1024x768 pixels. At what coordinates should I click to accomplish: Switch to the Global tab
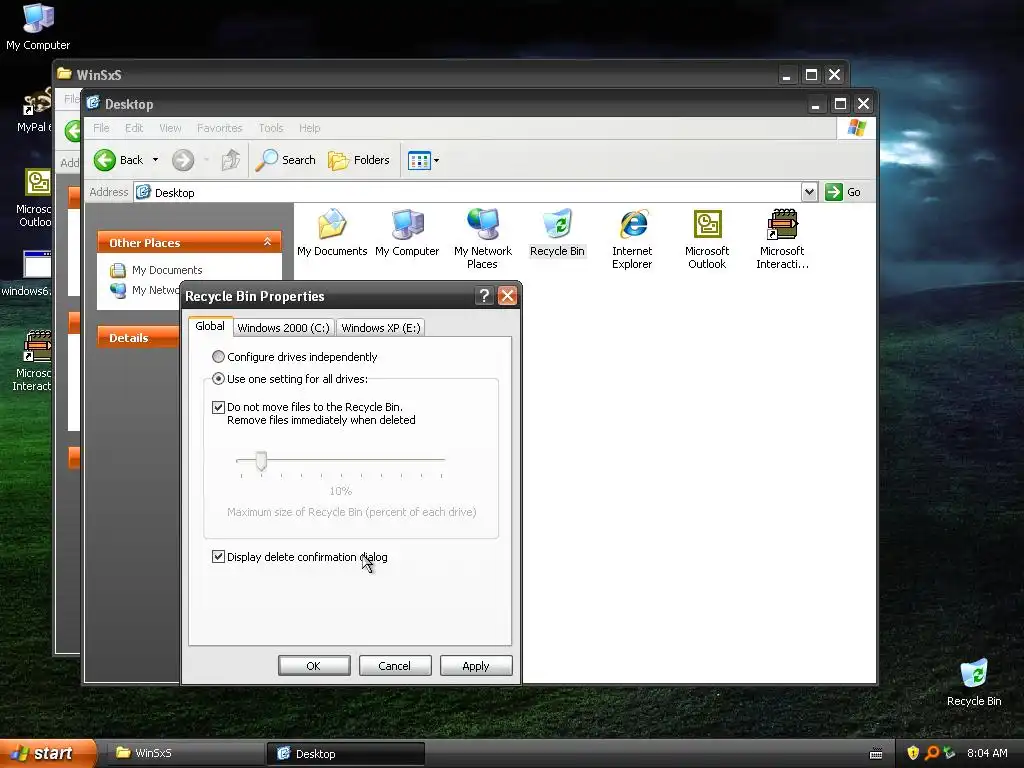point(210,326)
